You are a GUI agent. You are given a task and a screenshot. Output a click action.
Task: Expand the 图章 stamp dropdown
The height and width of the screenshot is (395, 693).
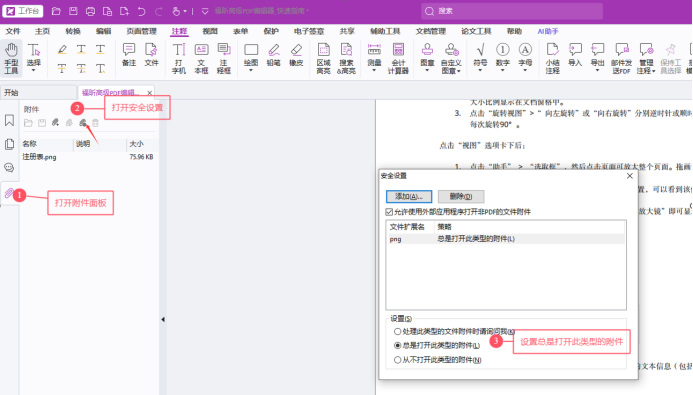pyautogui.click(x=427, y=70)
